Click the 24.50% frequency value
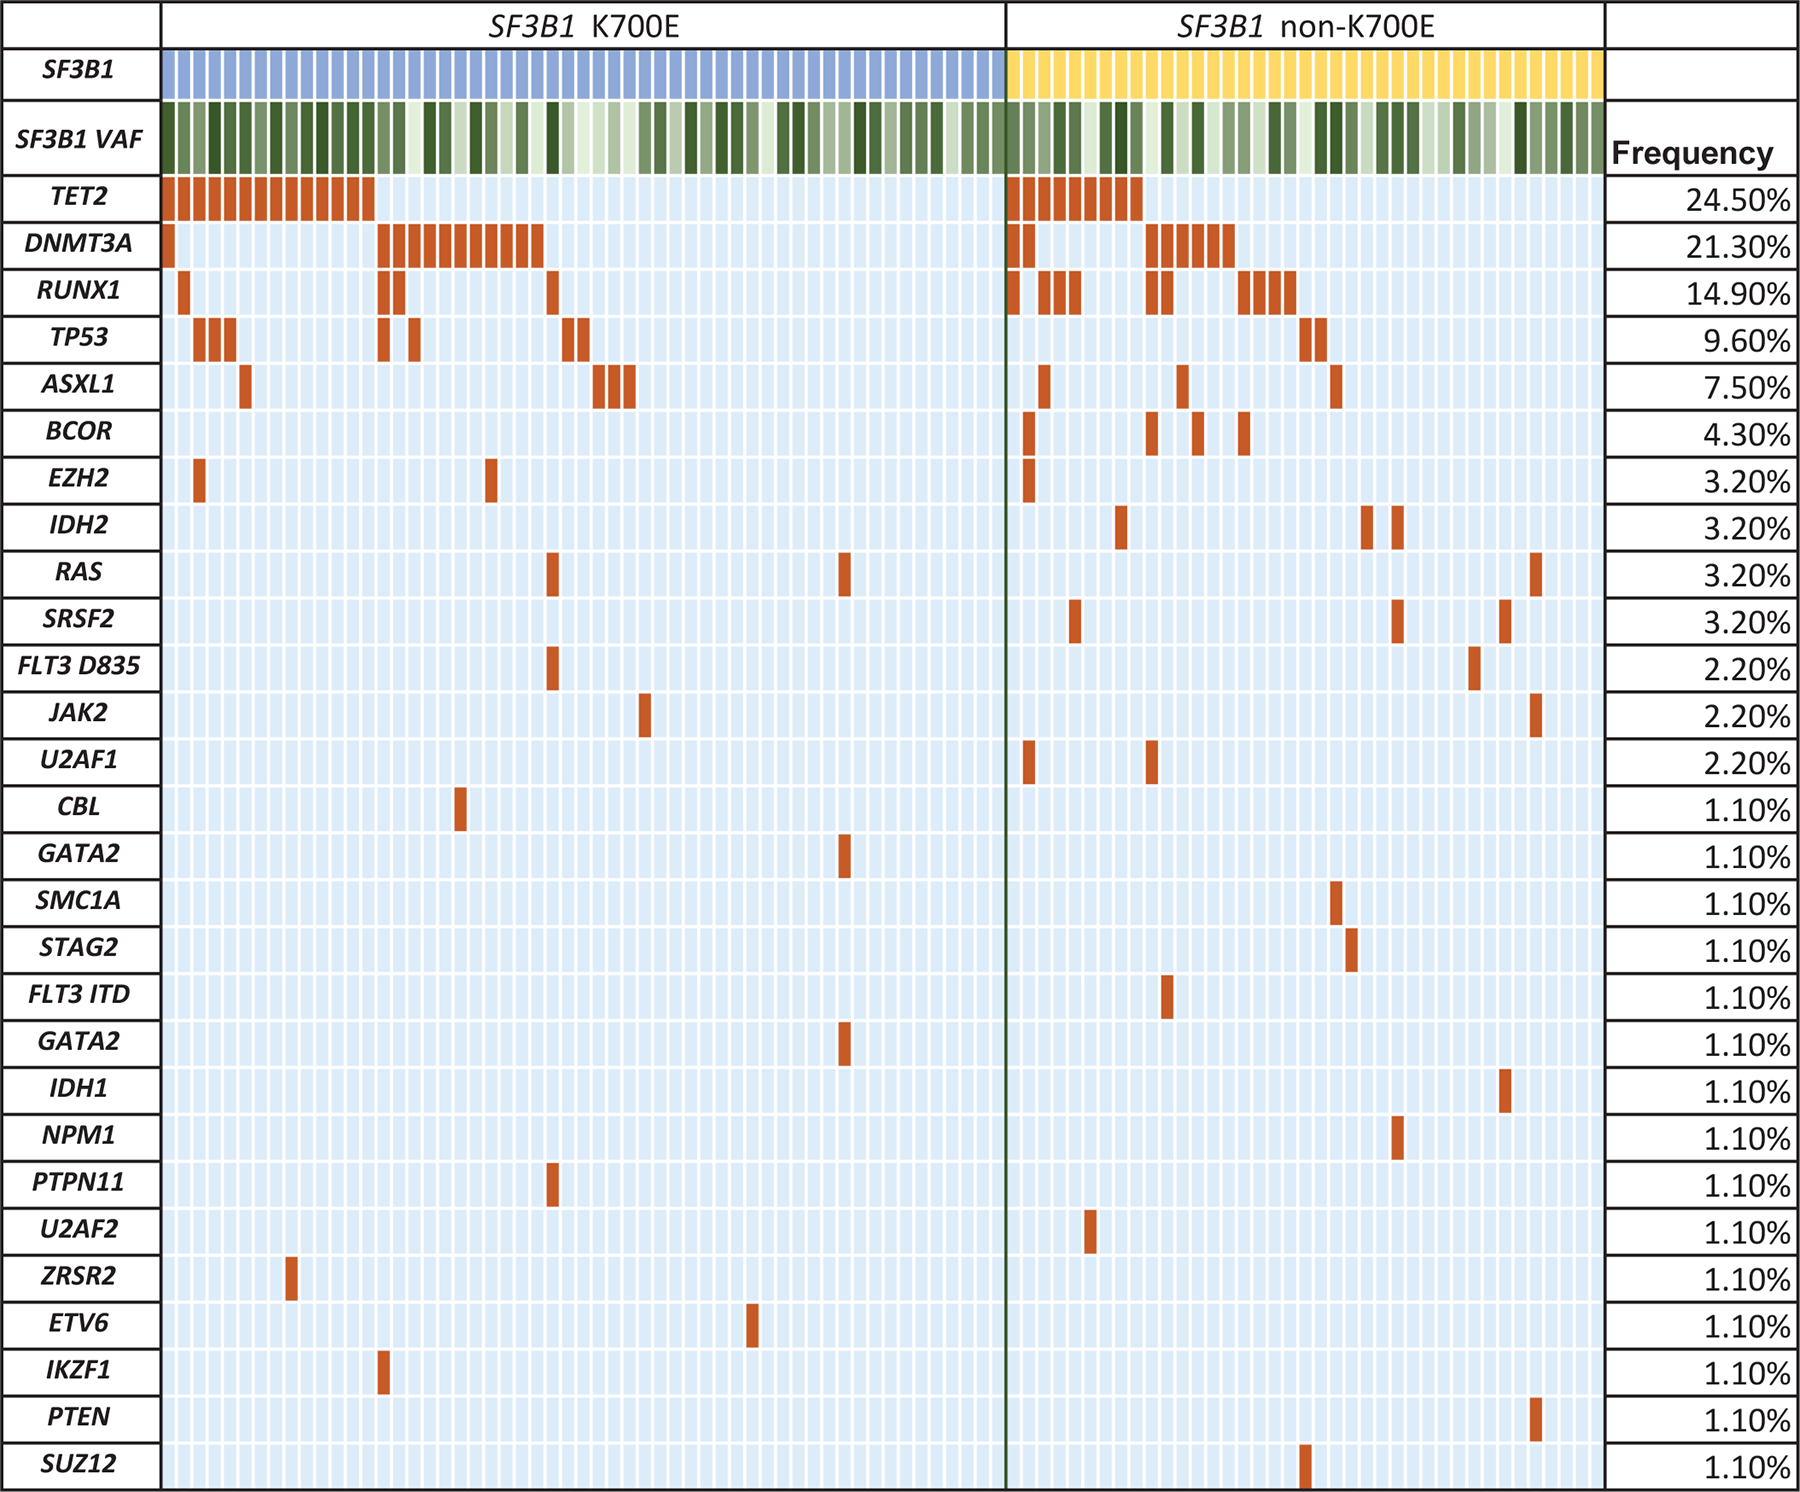Image resolution: width=1800 pixels, height=1492 pixels. pyautogui.click(x=1737, y=200)
